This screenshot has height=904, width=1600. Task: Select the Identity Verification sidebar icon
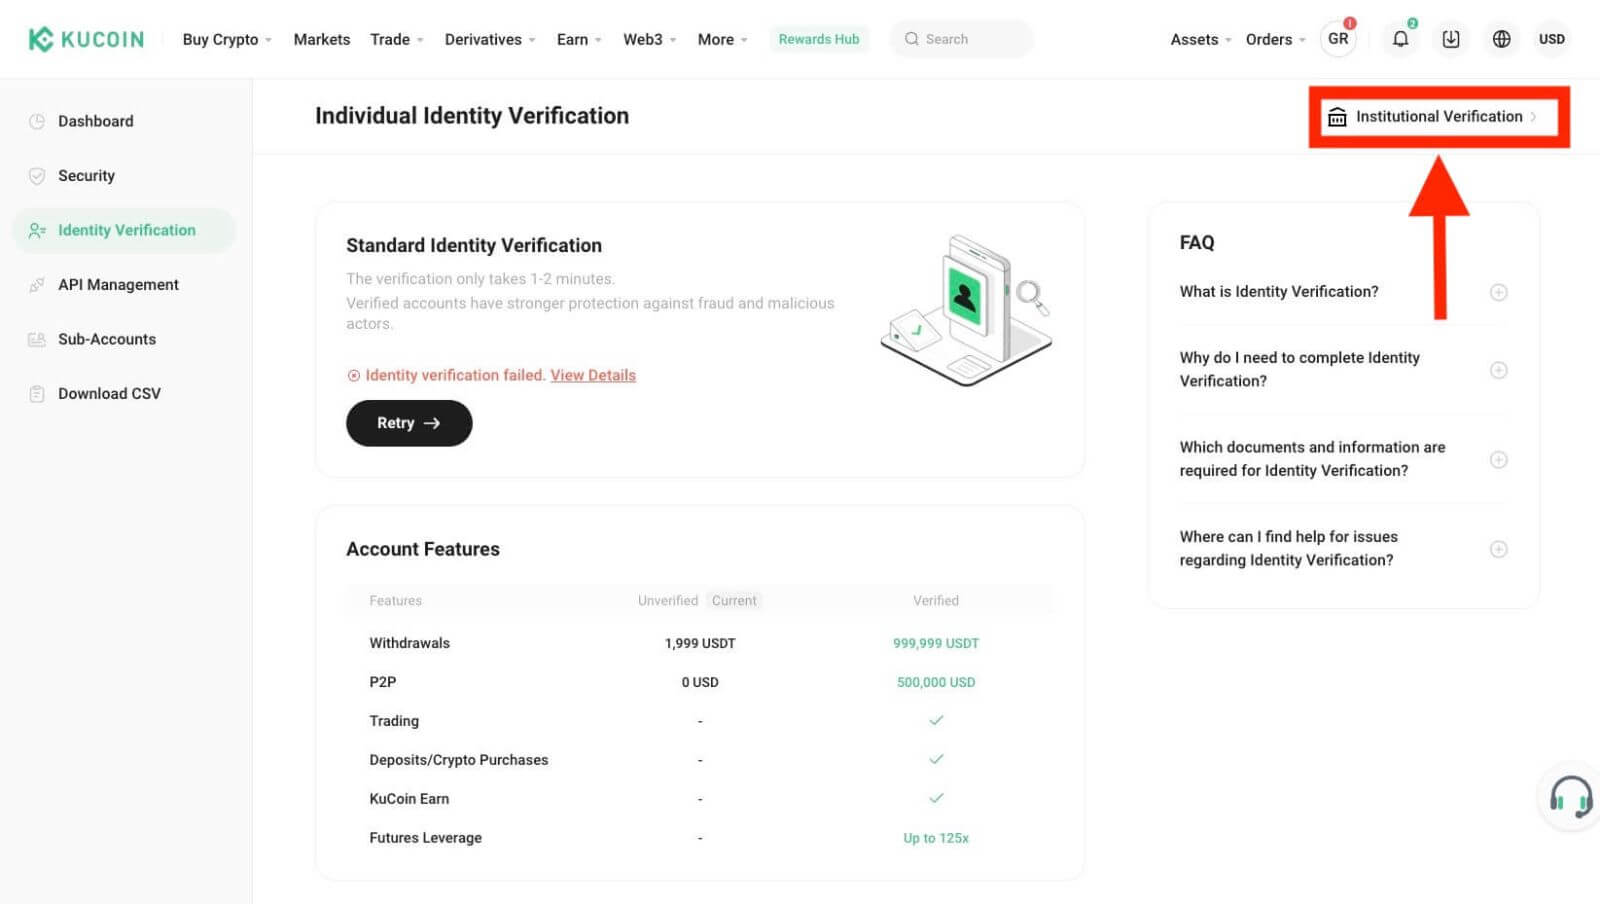(x=37, y=230)
